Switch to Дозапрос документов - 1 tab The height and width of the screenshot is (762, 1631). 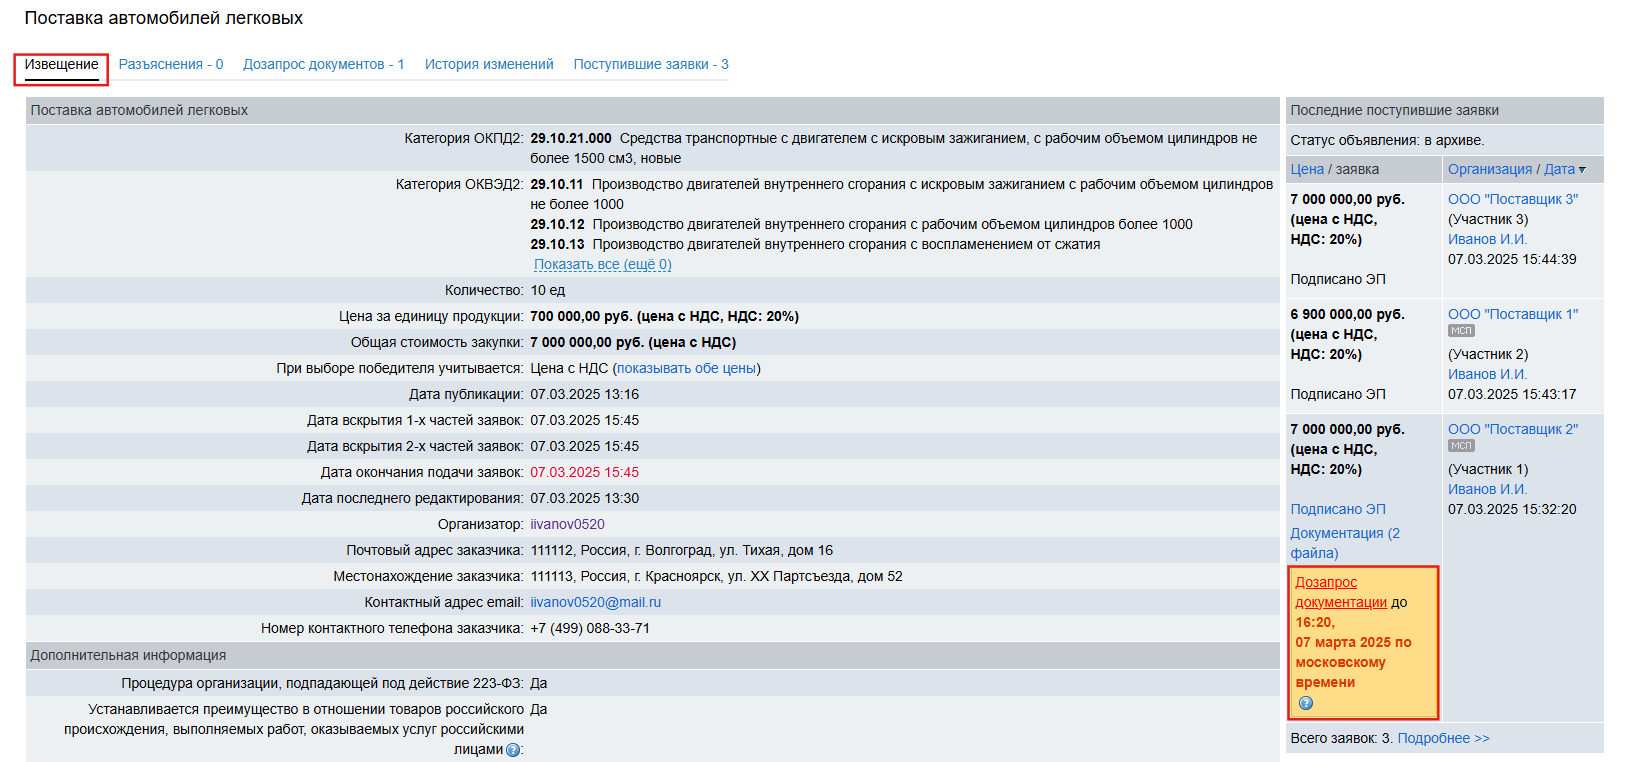click(x=323, y=64)
